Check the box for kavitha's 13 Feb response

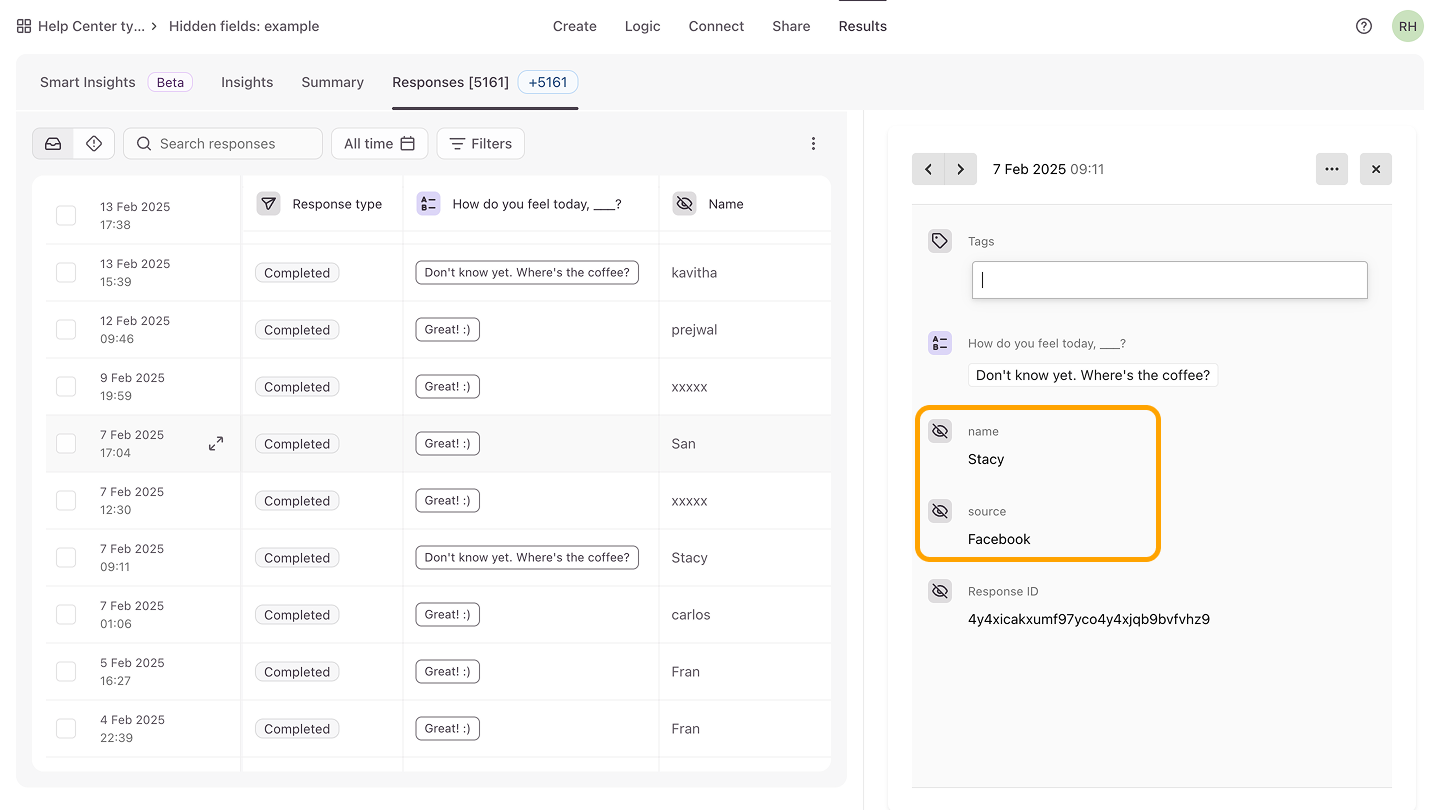[66, 272]
